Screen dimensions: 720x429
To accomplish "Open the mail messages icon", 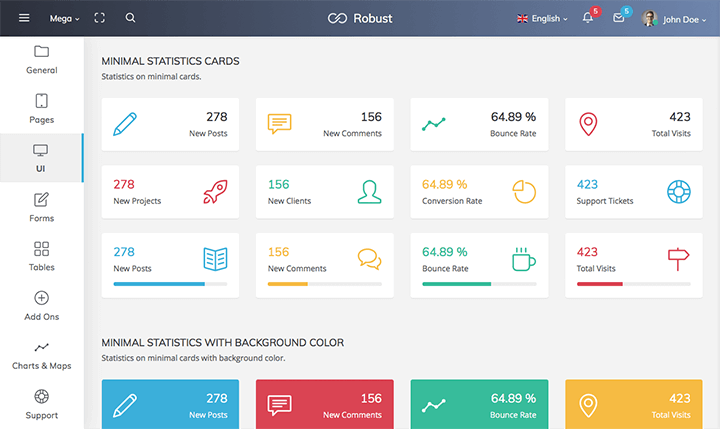I will [x=619, y=18].
